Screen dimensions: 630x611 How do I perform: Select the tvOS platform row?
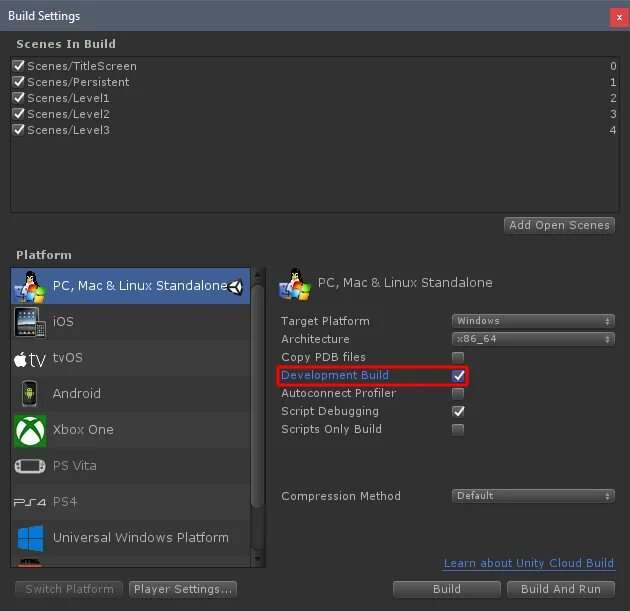tap(131, 358)
